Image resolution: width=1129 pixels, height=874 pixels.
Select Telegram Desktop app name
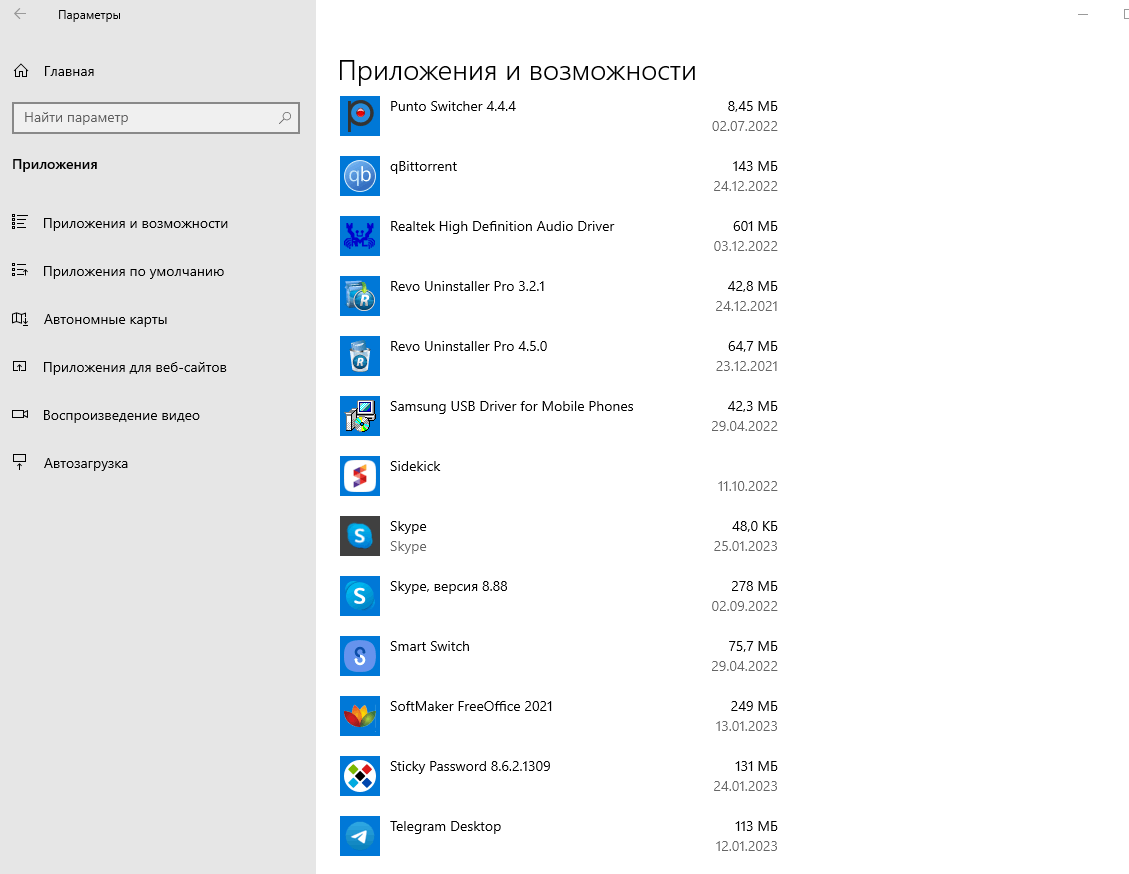(445, 826)
